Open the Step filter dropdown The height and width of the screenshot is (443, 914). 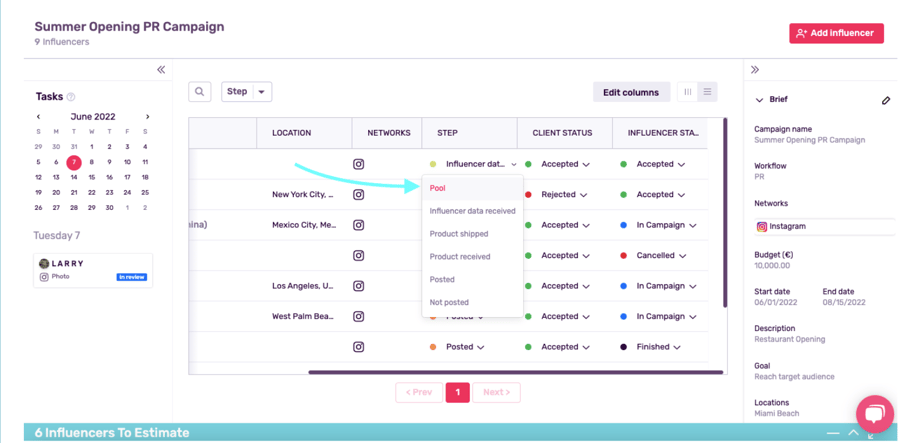click(x=247, y=92)
